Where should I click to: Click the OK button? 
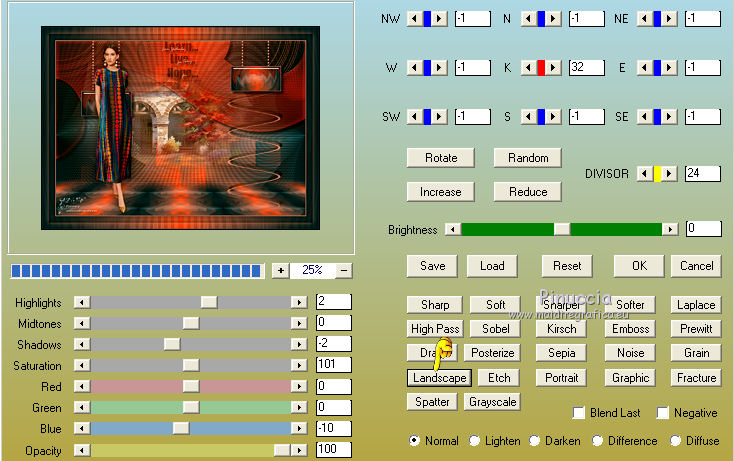[639, 266]
